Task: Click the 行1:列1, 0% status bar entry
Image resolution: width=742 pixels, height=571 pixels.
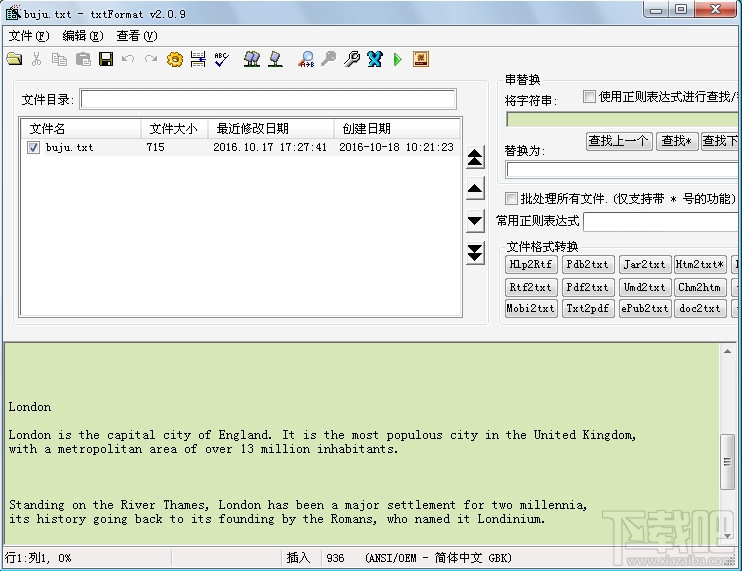Action: tap(38, 558)
